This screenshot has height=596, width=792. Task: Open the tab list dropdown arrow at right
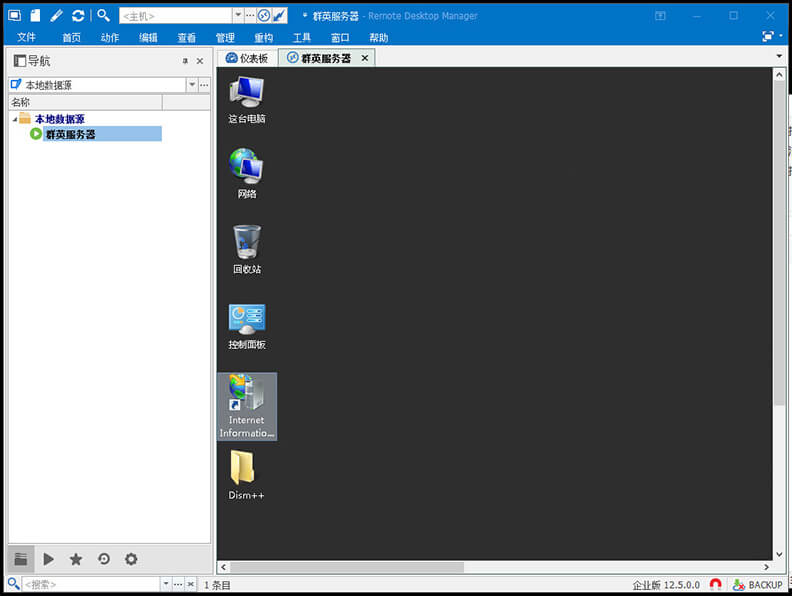(779, 56)
